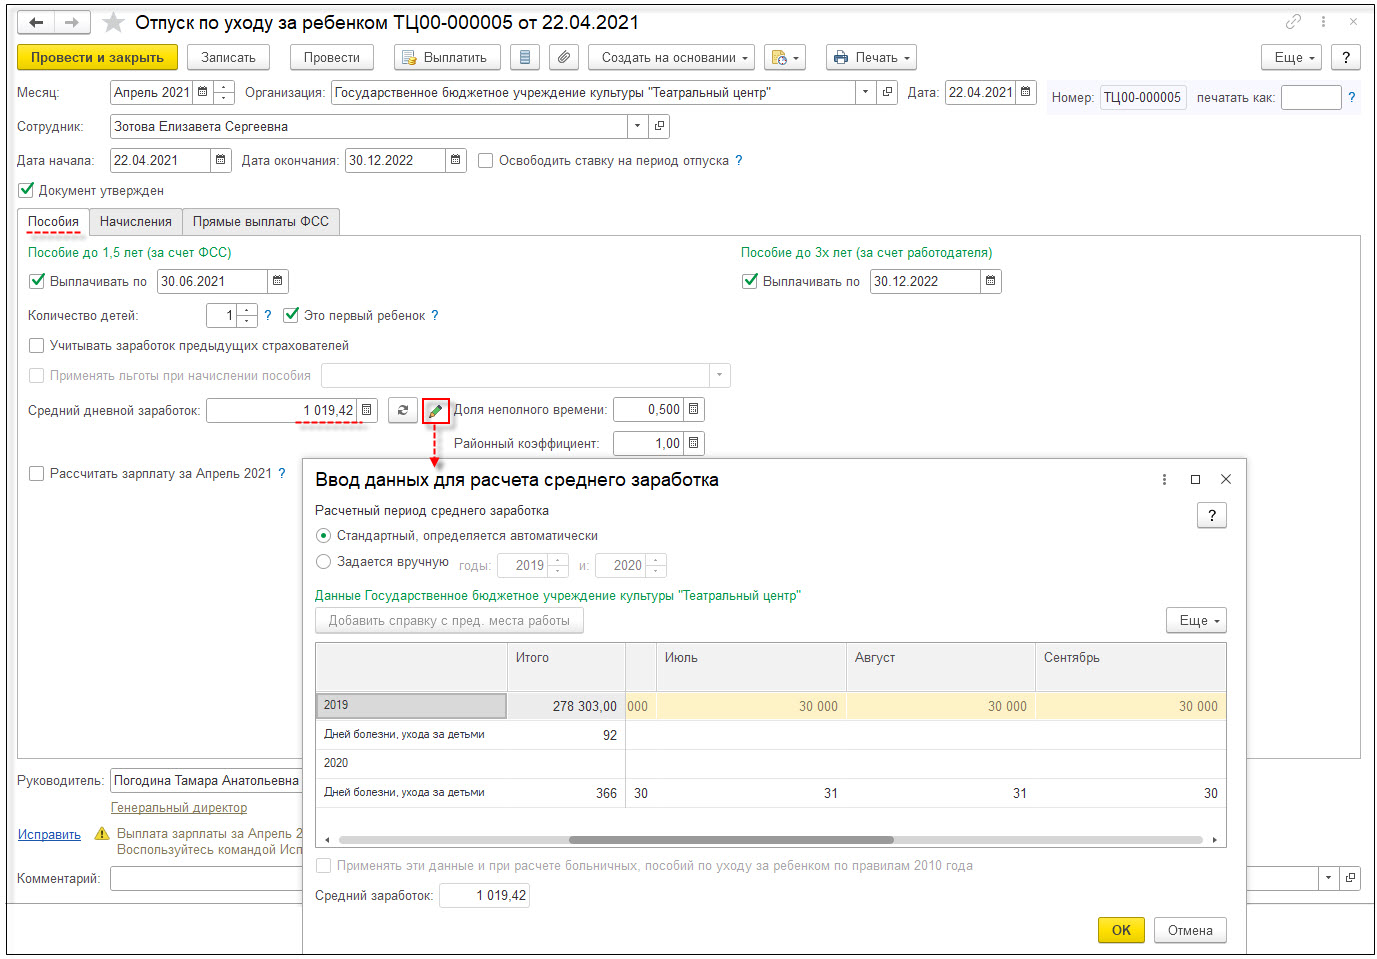Enable Освободить ставку на период отпуска
Viewport: 1377px width, 959px height.
click(486, 160)
